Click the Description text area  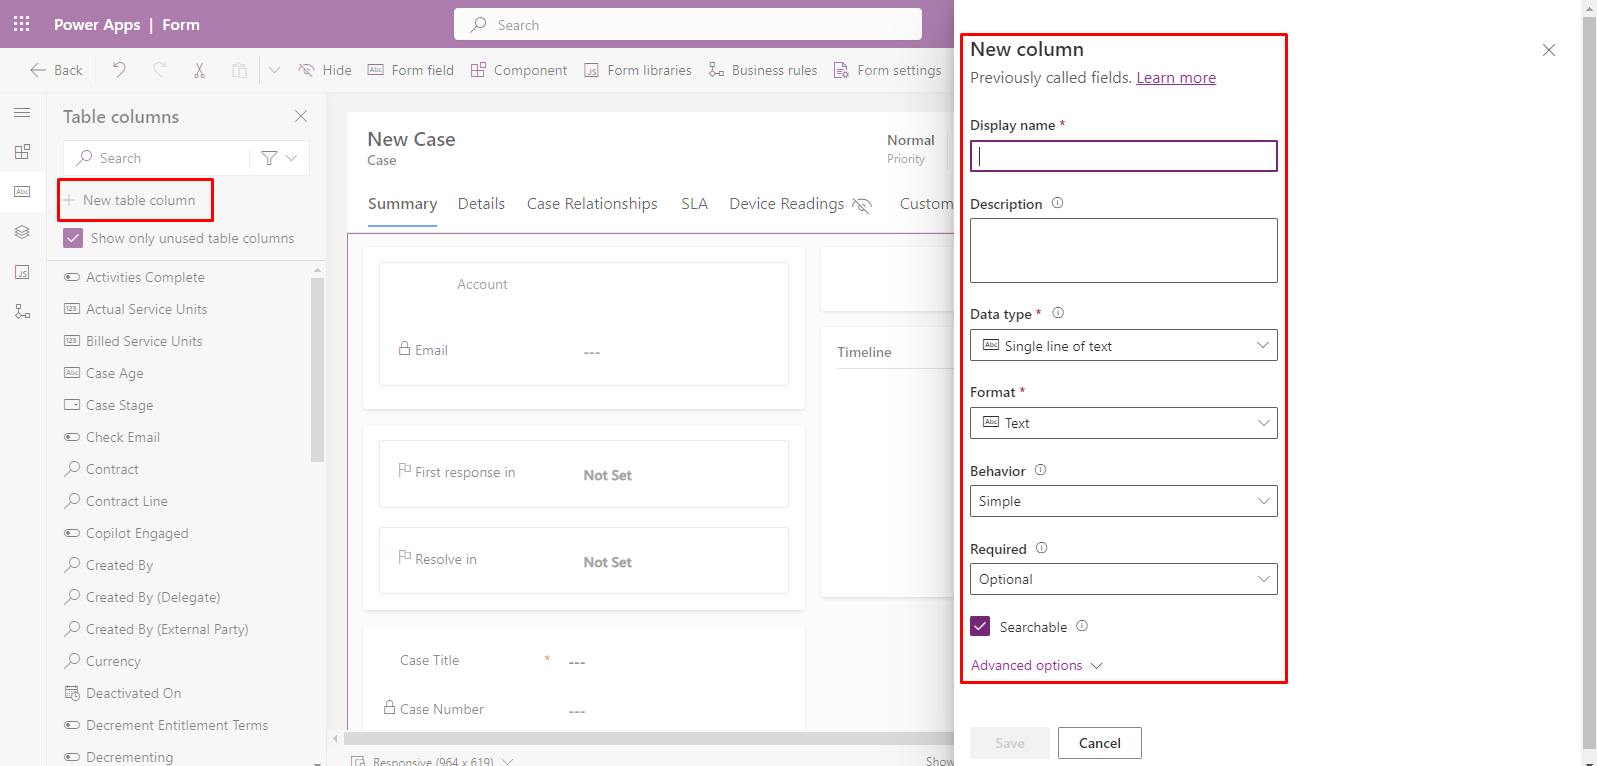pyautogui.click(x=1123, y=250)
